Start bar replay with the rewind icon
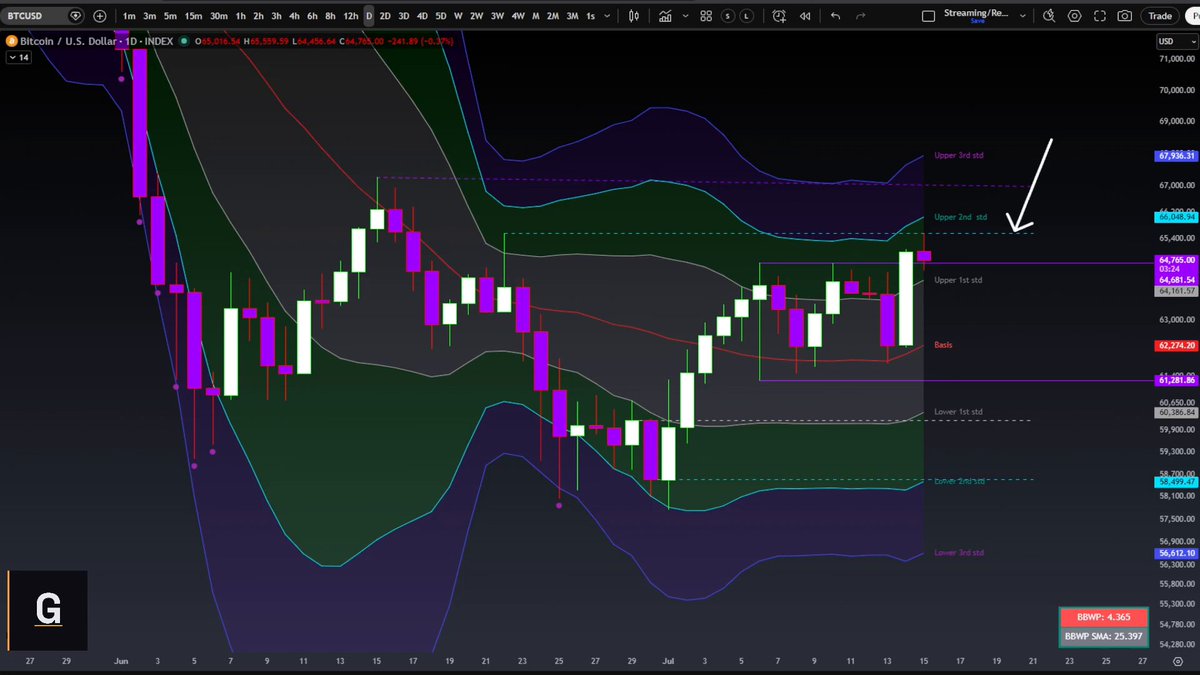Viewport: 1200px width, 675px height. pos(807,16)
